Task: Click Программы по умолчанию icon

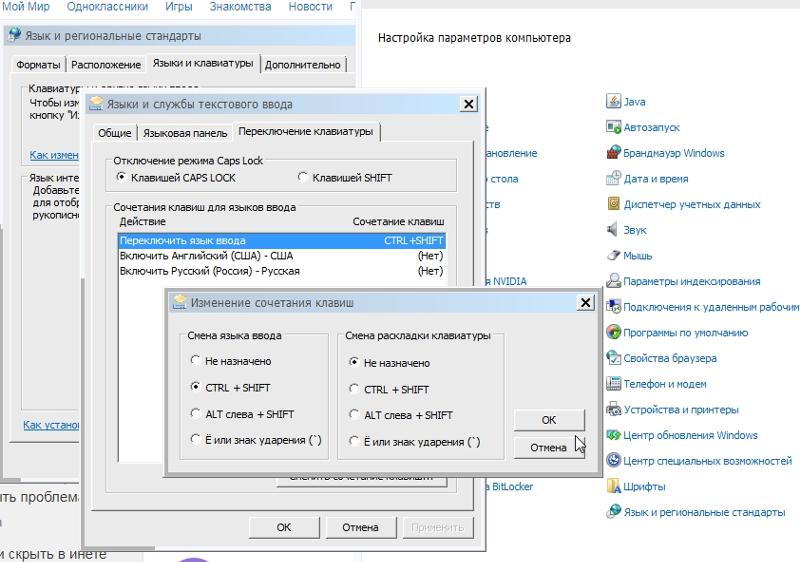Action: (613, 332)
